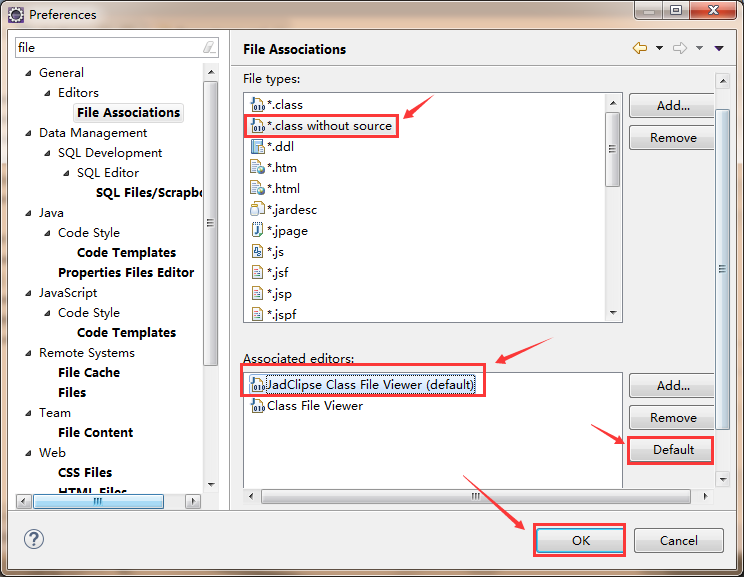Collapse the Java tree node
This screenshot has height=577, width=744.
point(28,214)
